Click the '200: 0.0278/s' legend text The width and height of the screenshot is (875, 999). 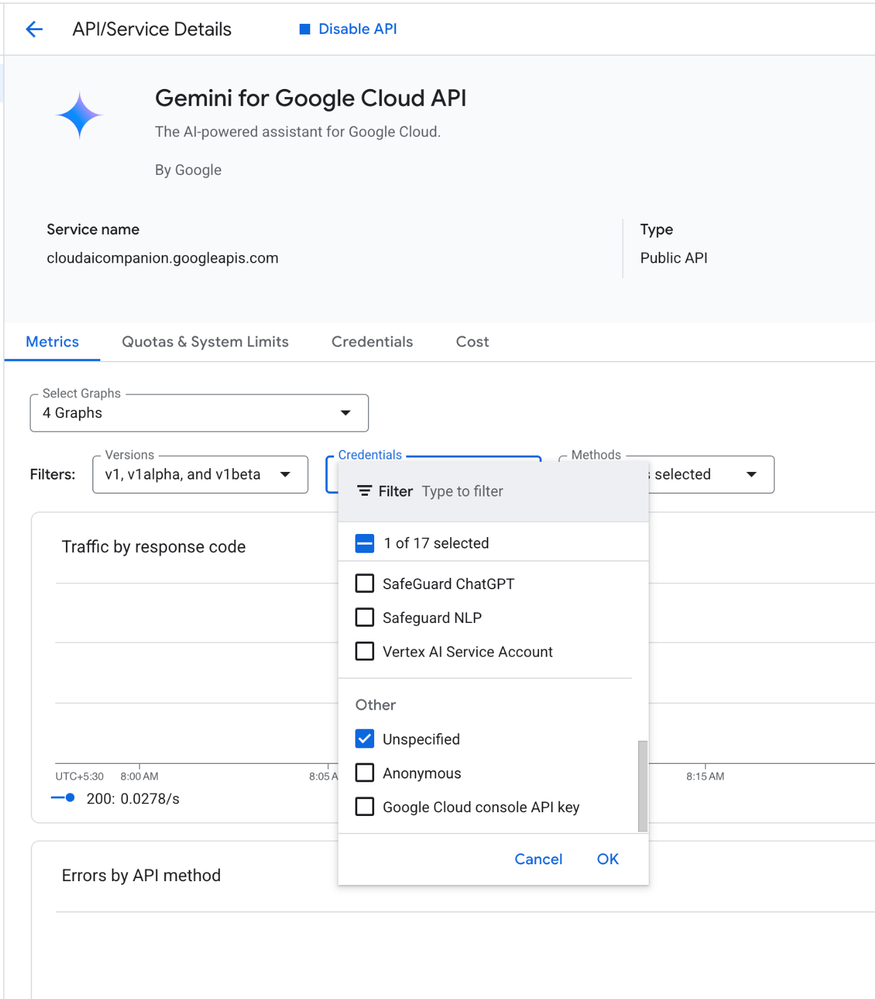pos(133,799)
